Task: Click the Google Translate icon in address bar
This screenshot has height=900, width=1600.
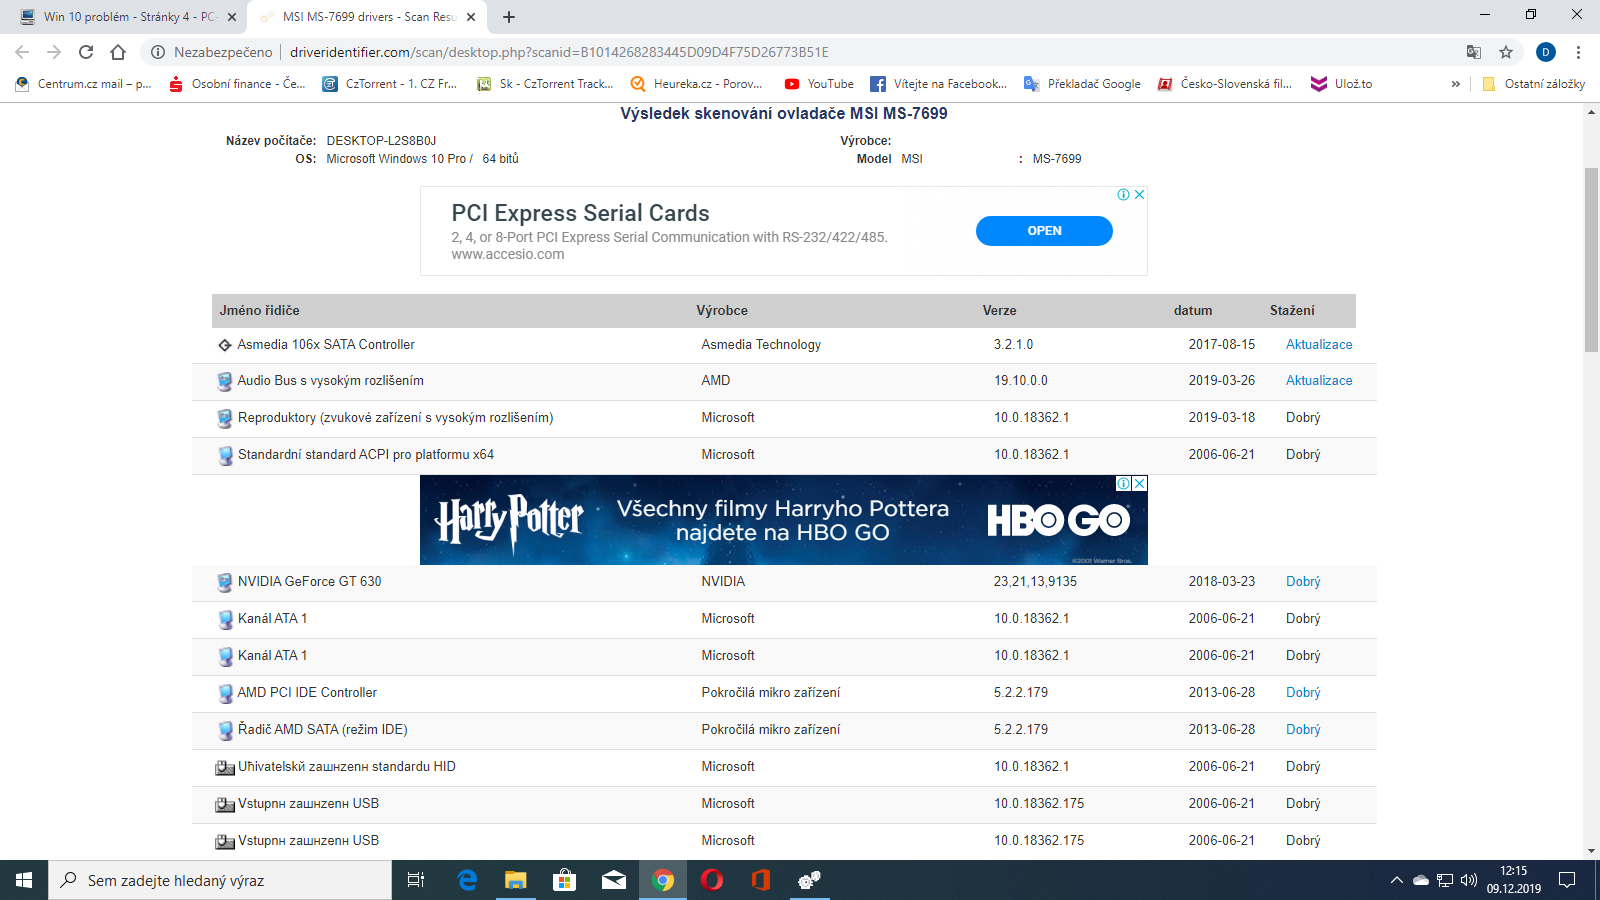Action: [x=1474, y=52]
